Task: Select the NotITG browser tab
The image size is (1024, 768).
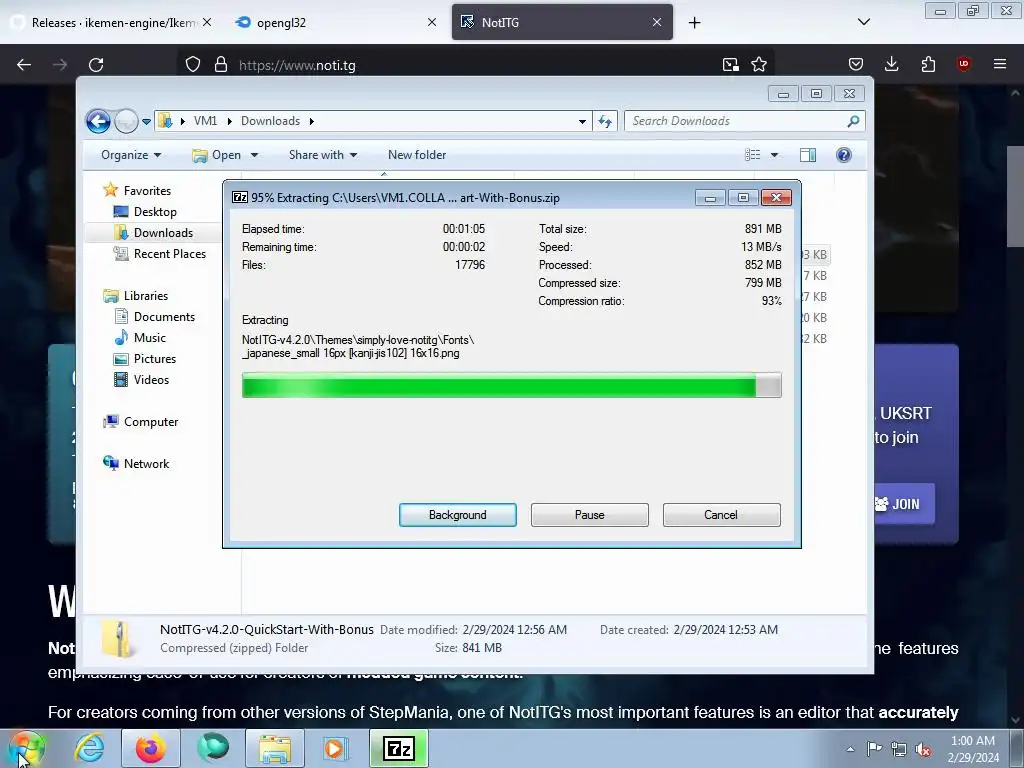Action: (562, 22)
